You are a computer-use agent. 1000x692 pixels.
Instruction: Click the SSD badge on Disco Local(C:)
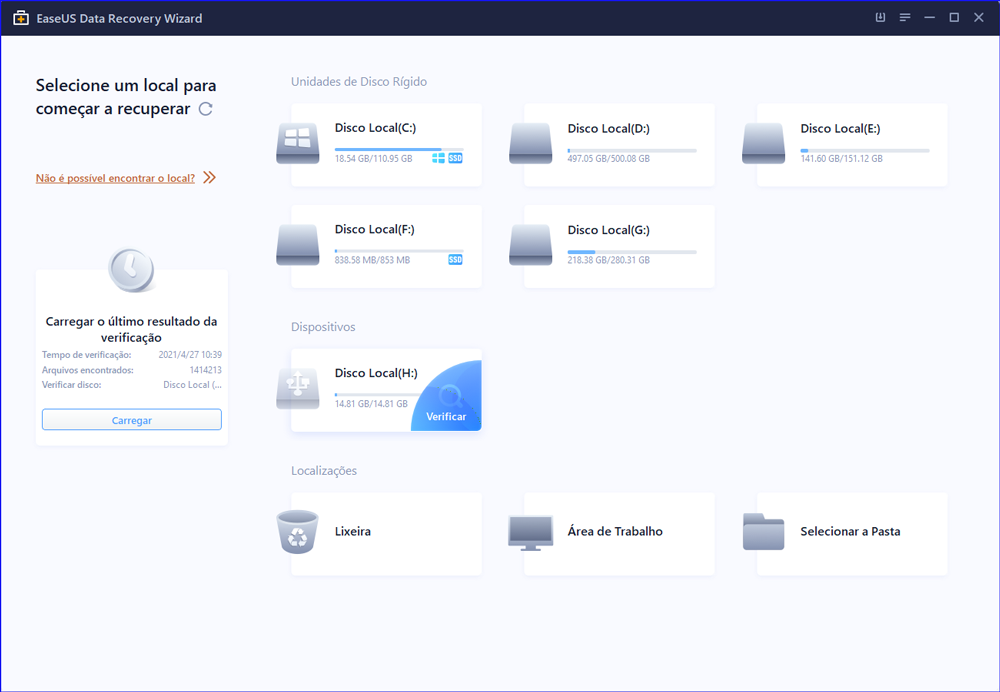(x=455, y=158)
